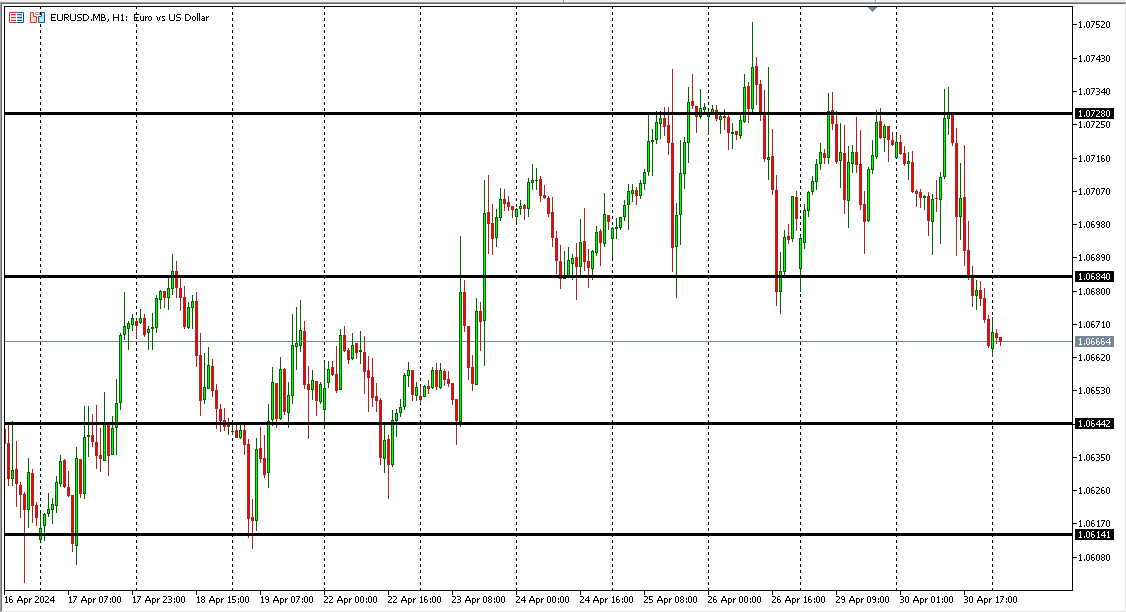Click the 1.07340 value on price scale
Image resolution: width=1126 pixels, height=612 pixels.
coord(1094,91)
